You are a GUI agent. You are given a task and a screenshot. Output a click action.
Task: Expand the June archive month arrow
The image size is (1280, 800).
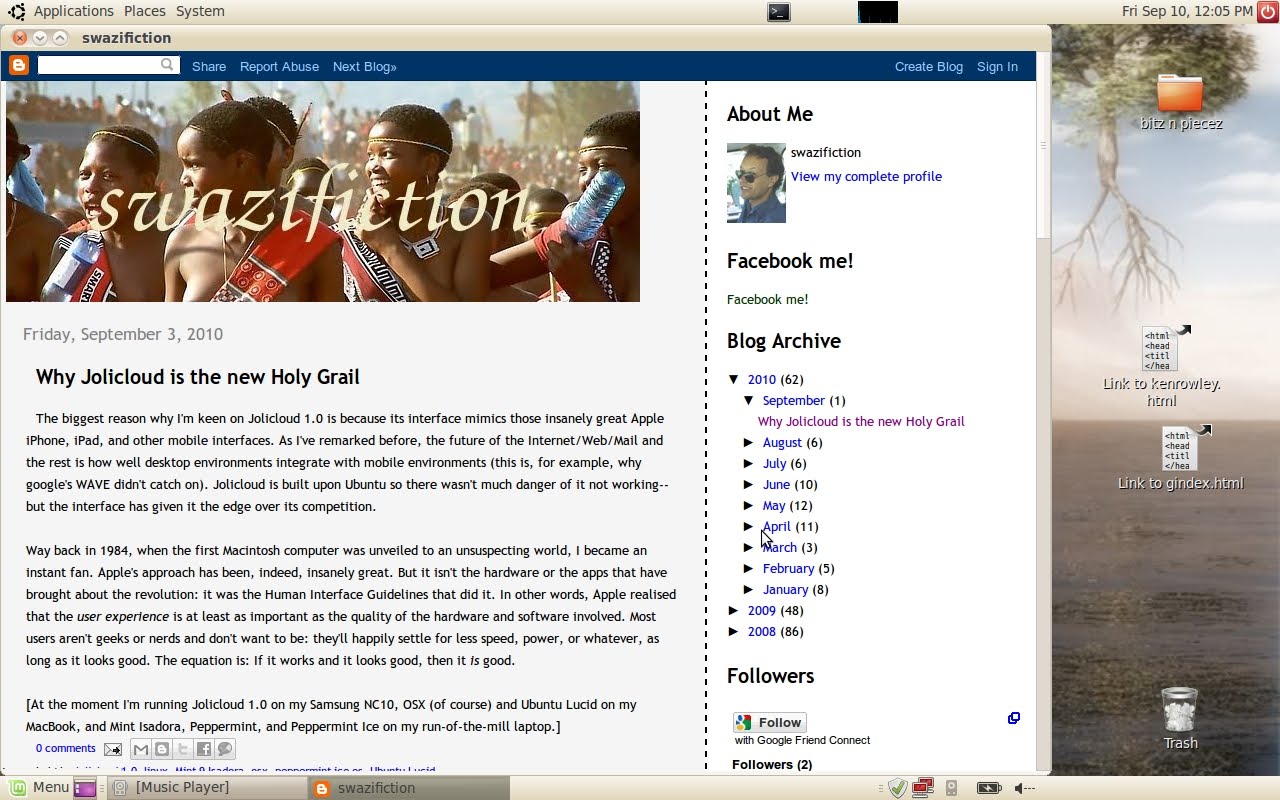(749, 484)
